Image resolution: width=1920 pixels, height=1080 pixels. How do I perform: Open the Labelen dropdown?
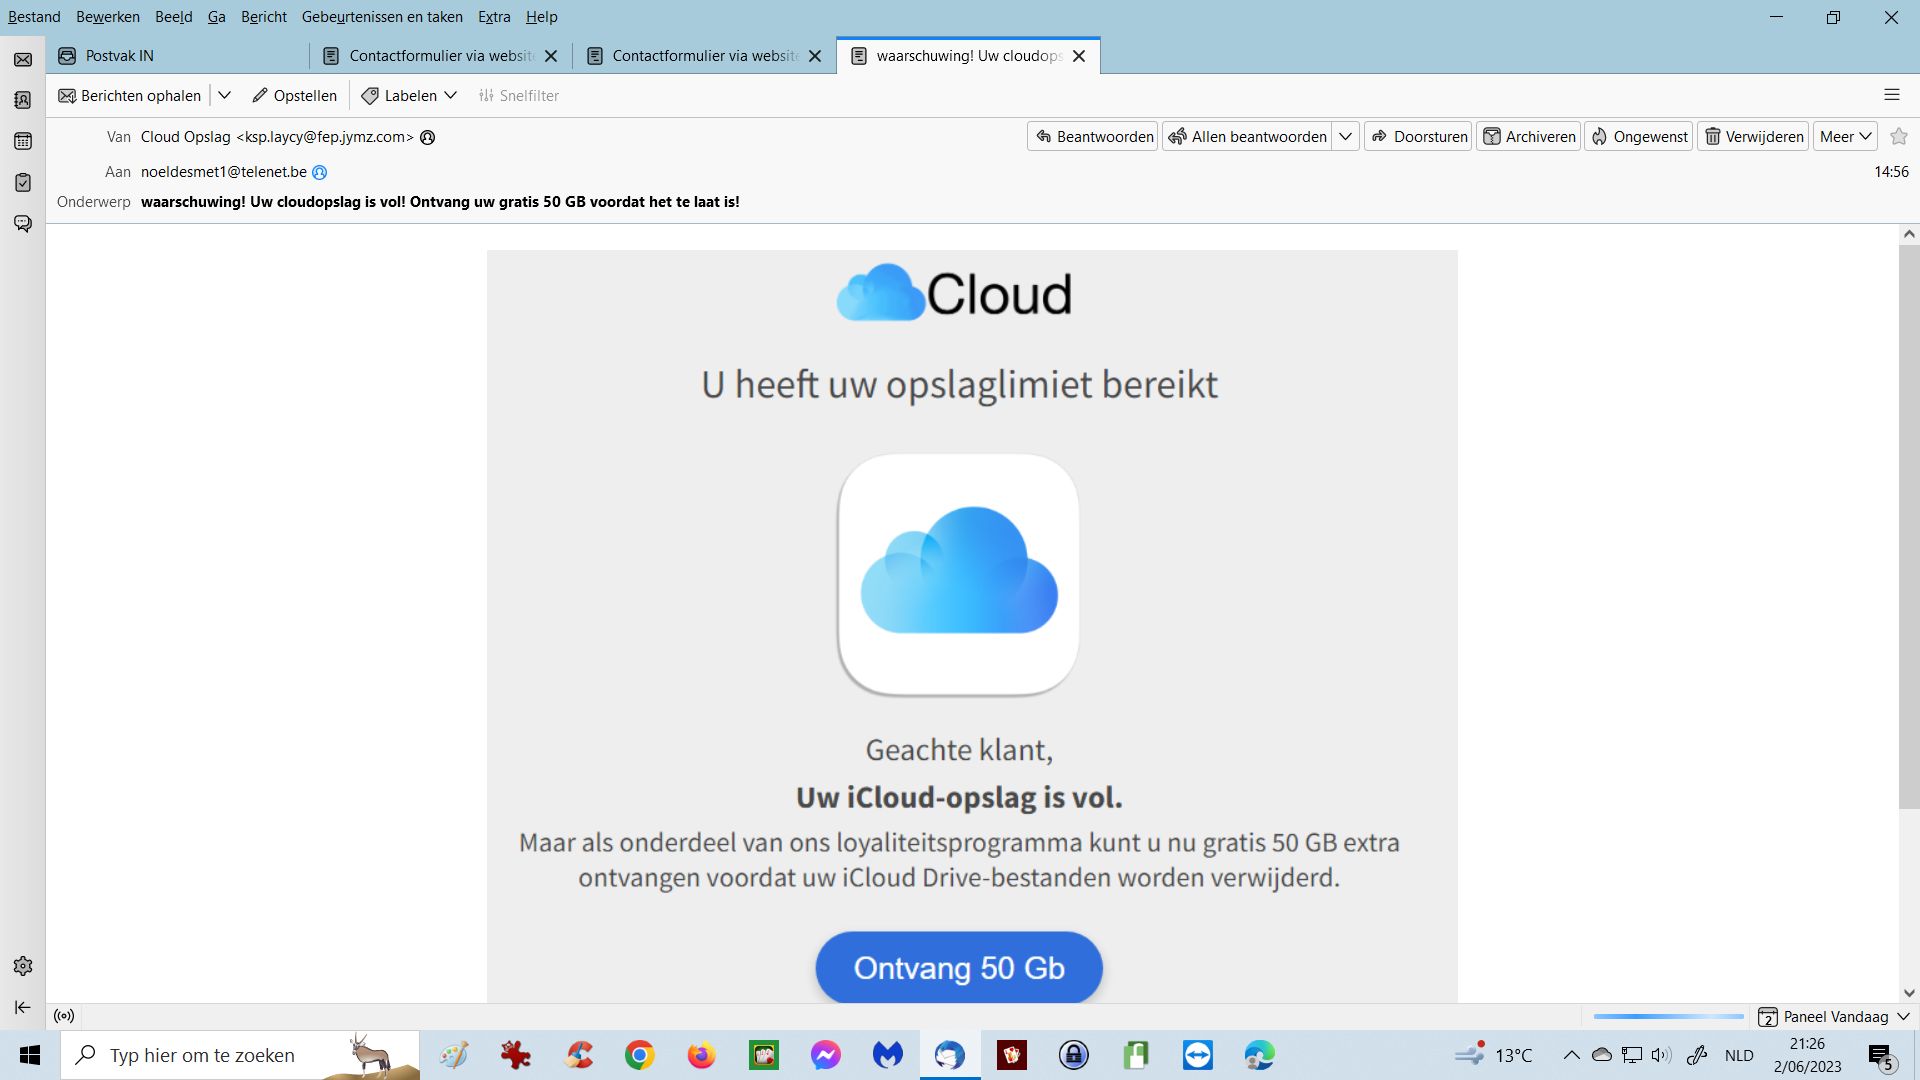pyautogui.click(x=410, y=95)
